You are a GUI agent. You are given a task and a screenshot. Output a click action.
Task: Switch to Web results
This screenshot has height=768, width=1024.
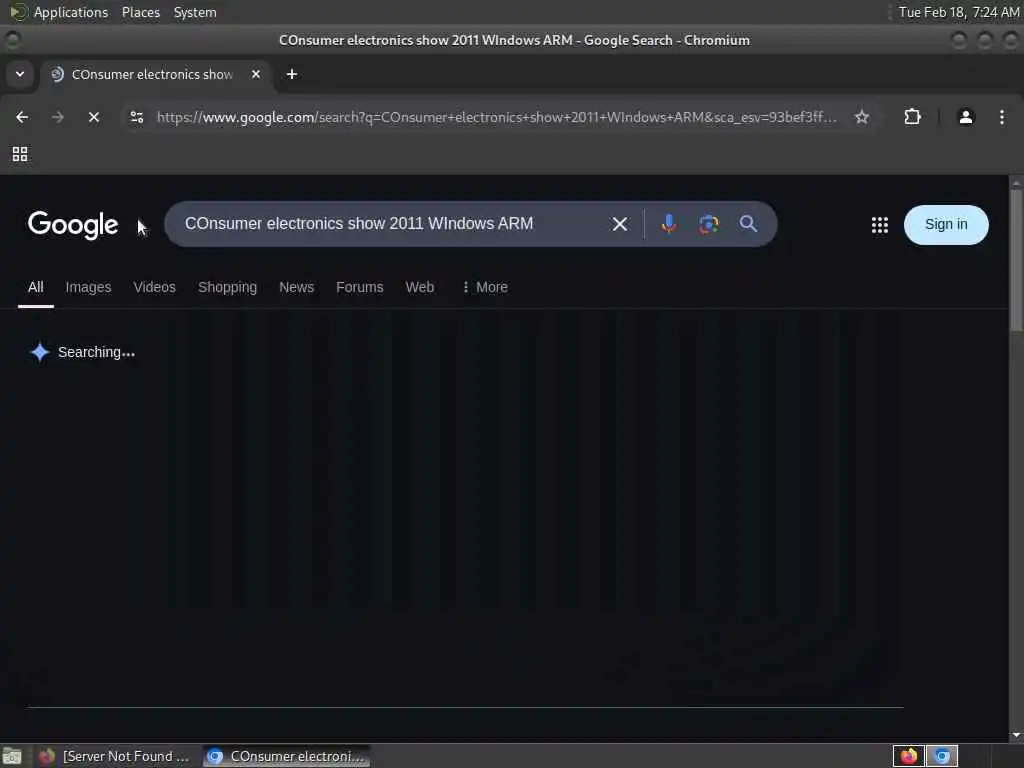point(420,287)
